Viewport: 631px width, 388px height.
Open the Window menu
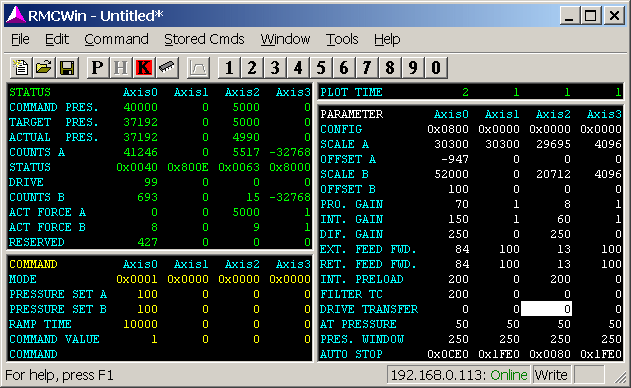click(285, 39)
